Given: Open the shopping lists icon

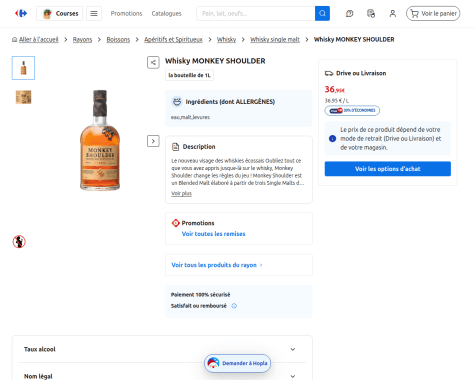Looking at the screenshot, I should [x=371, y=14].
